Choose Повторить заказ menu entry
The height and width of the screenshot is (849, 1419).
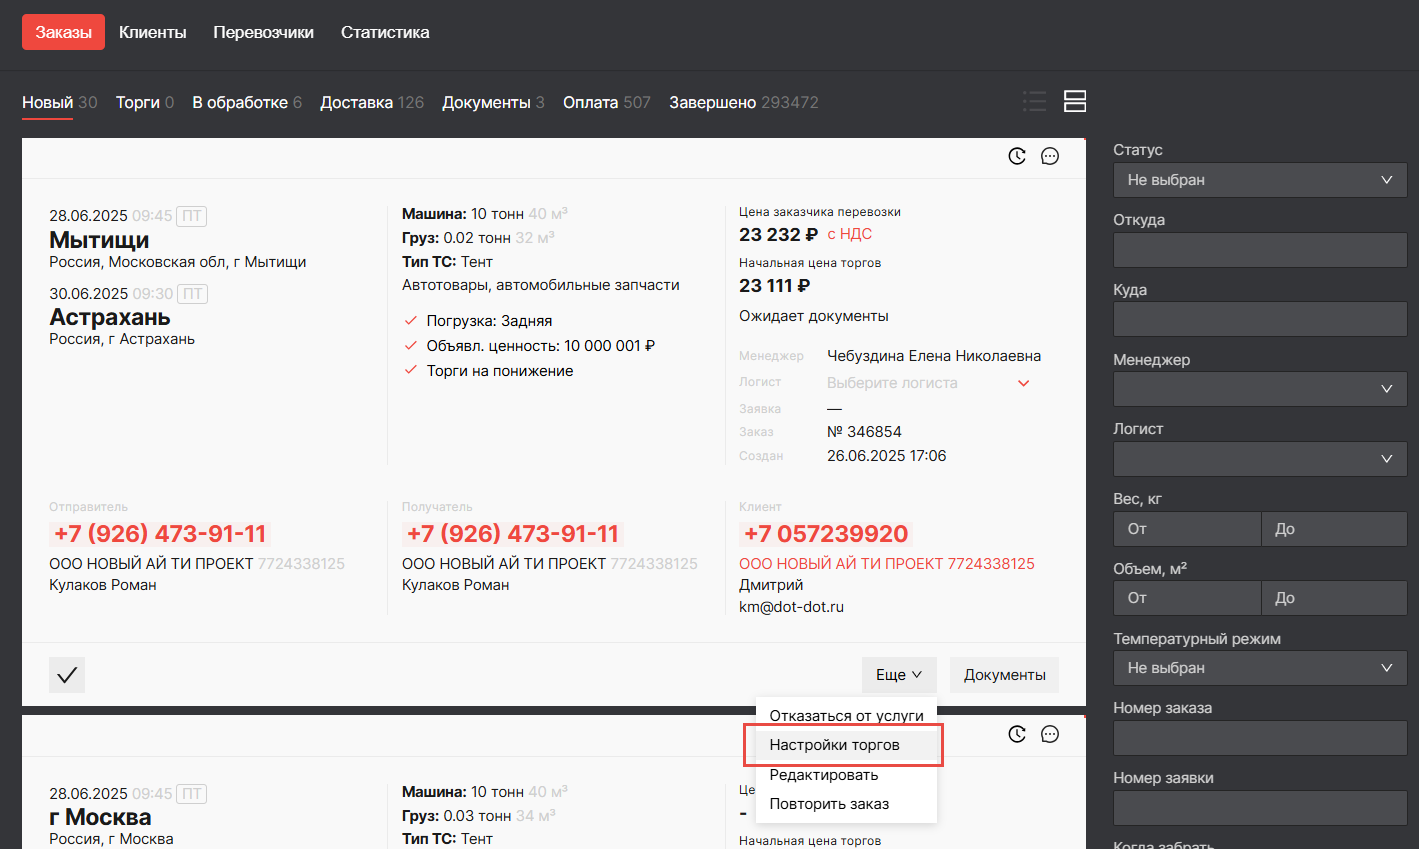(846, 804)
